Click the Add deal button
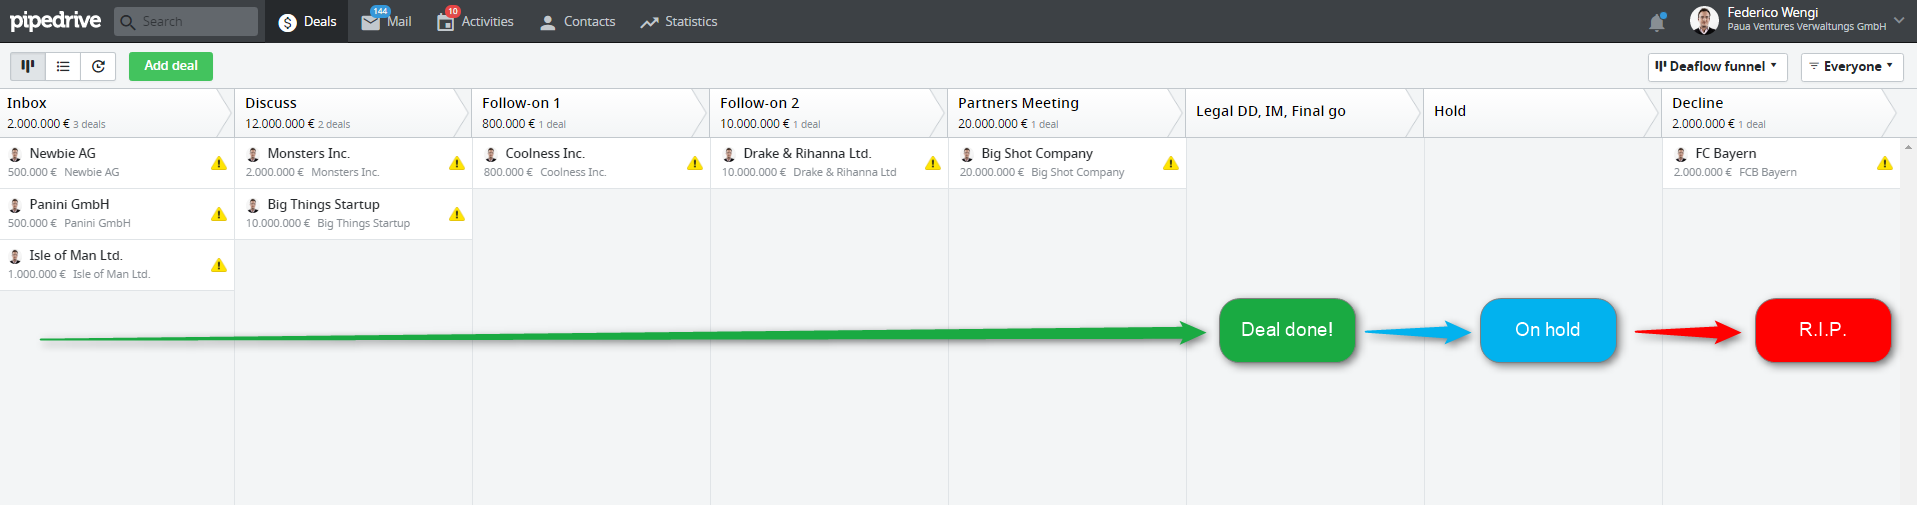The width and height of the screenshot is (1917, 505). (171, 66)
